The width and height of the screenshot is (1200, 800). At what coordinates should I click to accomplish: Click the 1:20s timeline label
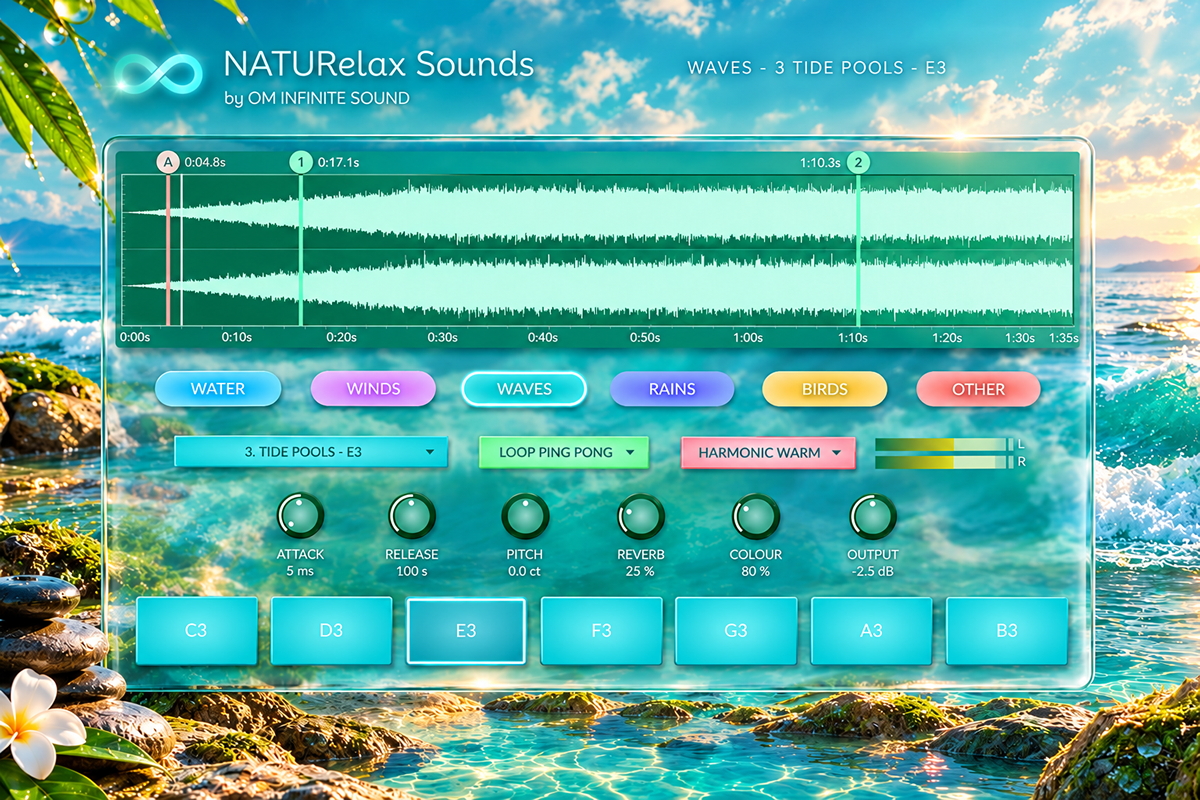pos(946,338)
